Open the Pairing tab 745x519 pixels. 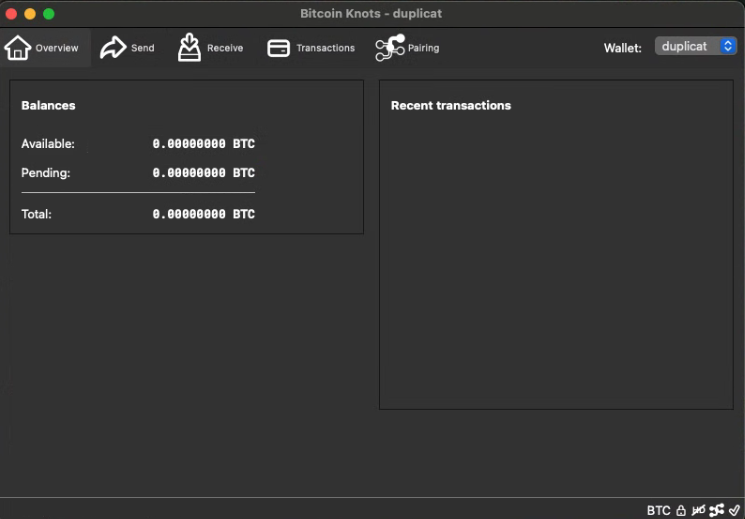pyautogui.click(x=407, y=48)
